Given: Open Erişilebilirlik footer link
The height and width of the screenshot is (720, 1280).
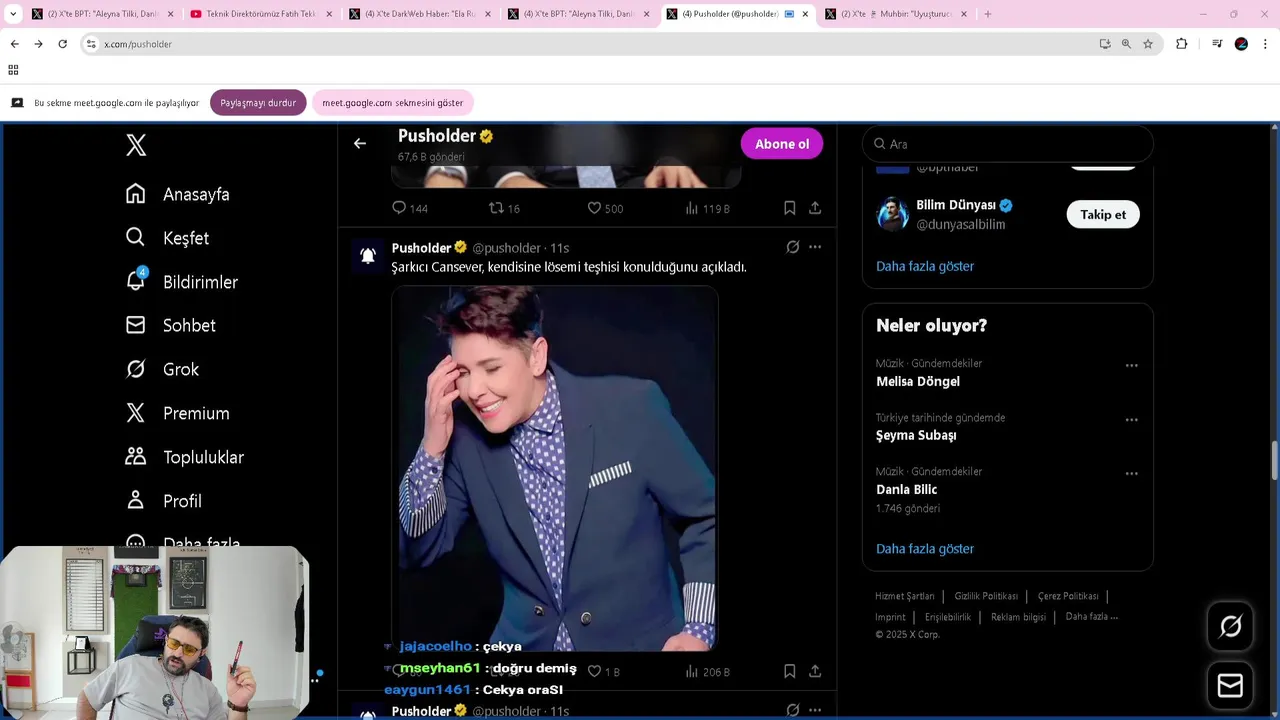Looking at the screenshot, I should [x=948, y=617].
